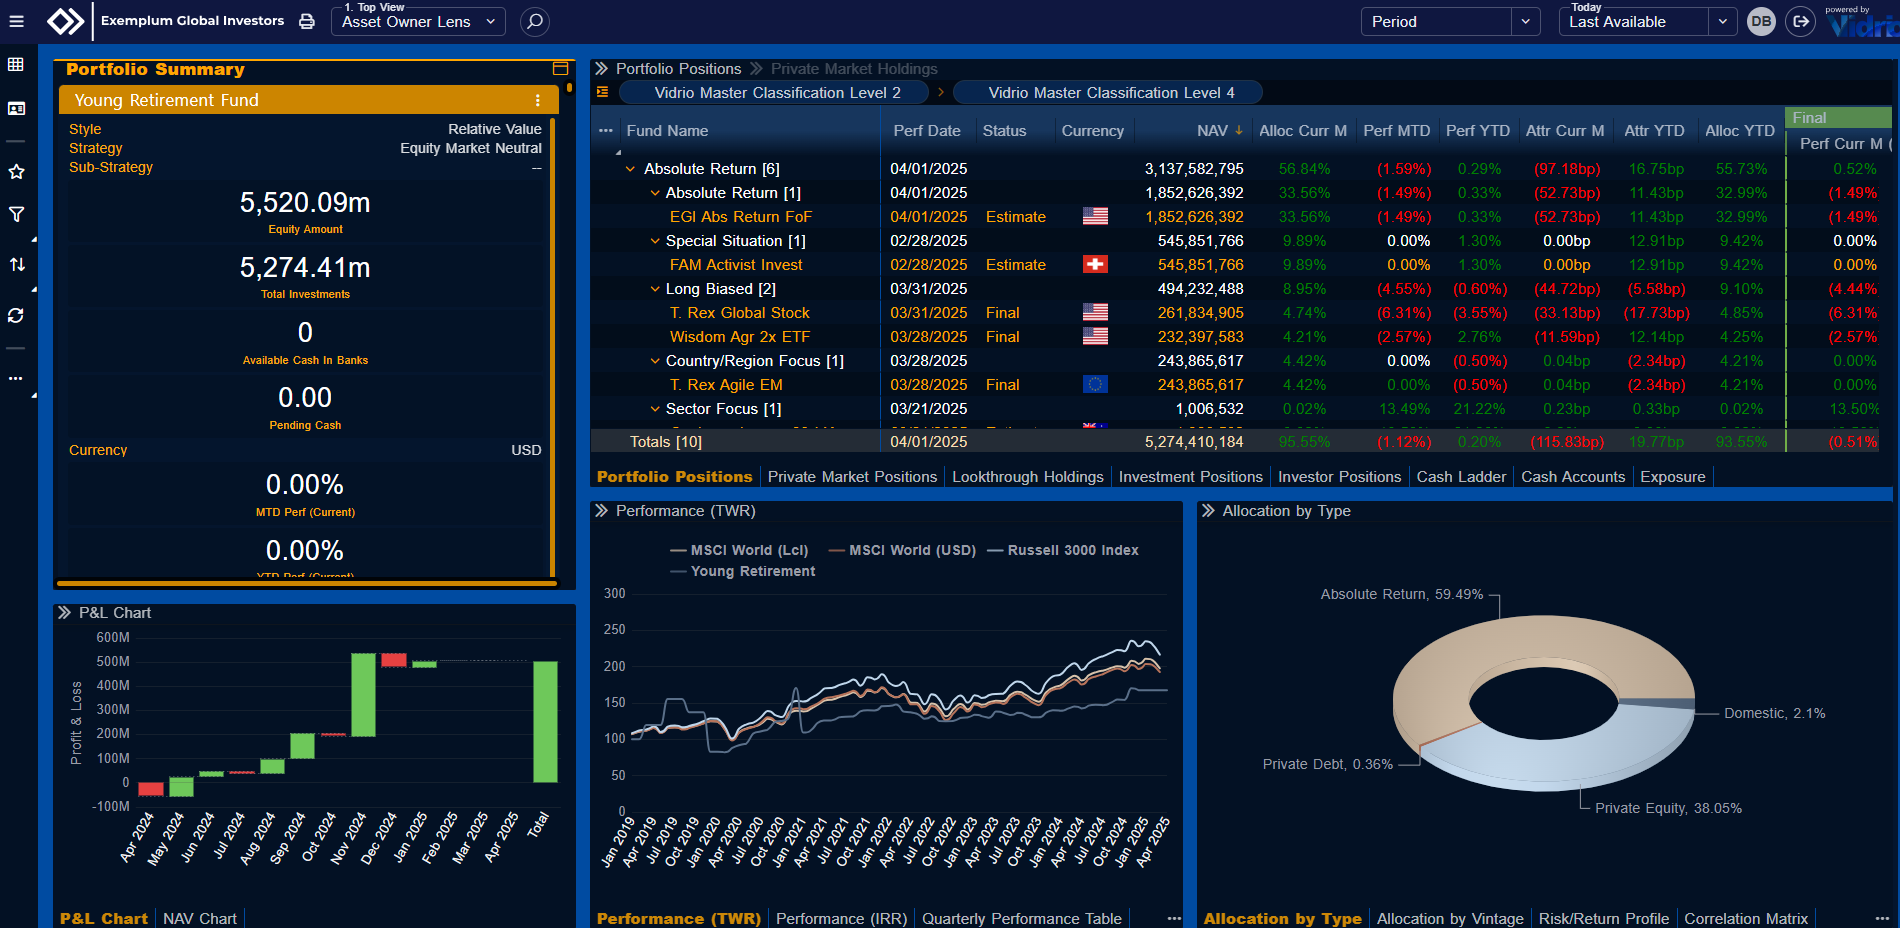
Task: Select Vidrio Master Classification Level 4
Action: tap(1108, 92)
